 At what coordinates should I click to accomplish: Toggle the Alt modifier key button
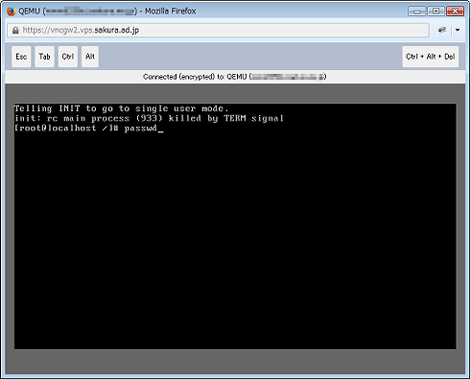[90, 57]
